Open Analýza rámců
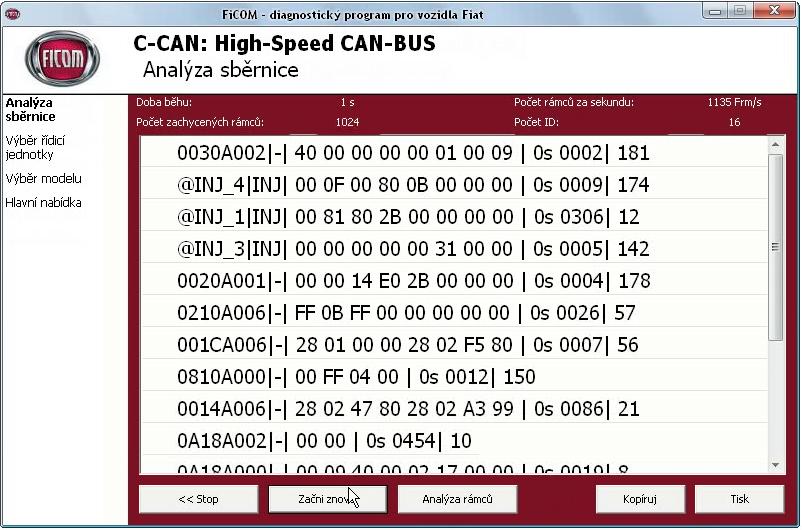This screenshot has height=530, width=802. [457, 499]
